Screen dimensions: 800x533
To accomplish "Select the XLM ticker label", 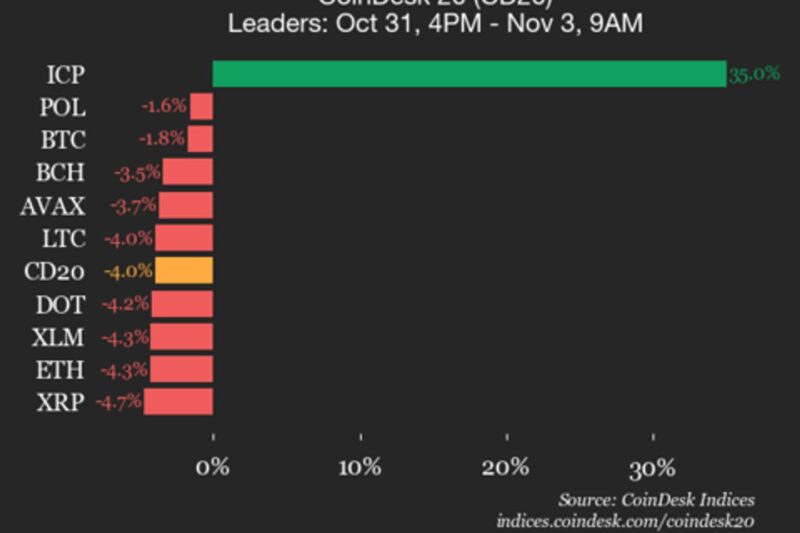I will click(59, 337).
